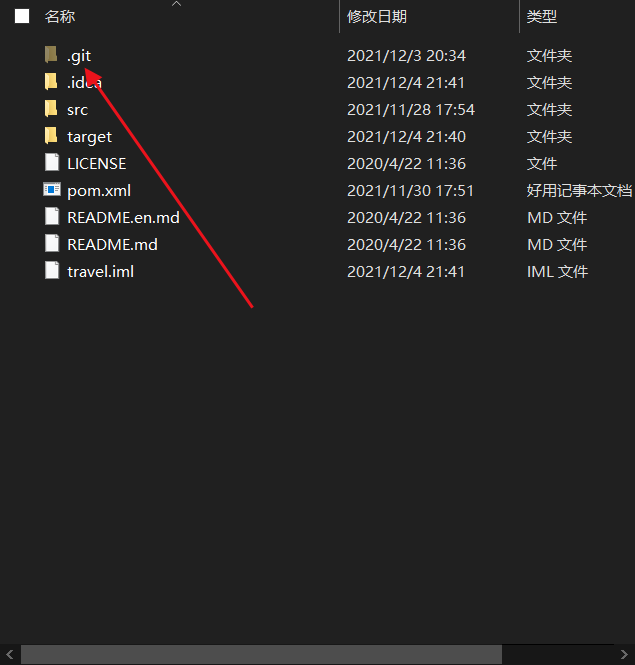The width and height of the screenshot is (635, 665).
Task: Click the src folder icon
Action: click(51, 109)
